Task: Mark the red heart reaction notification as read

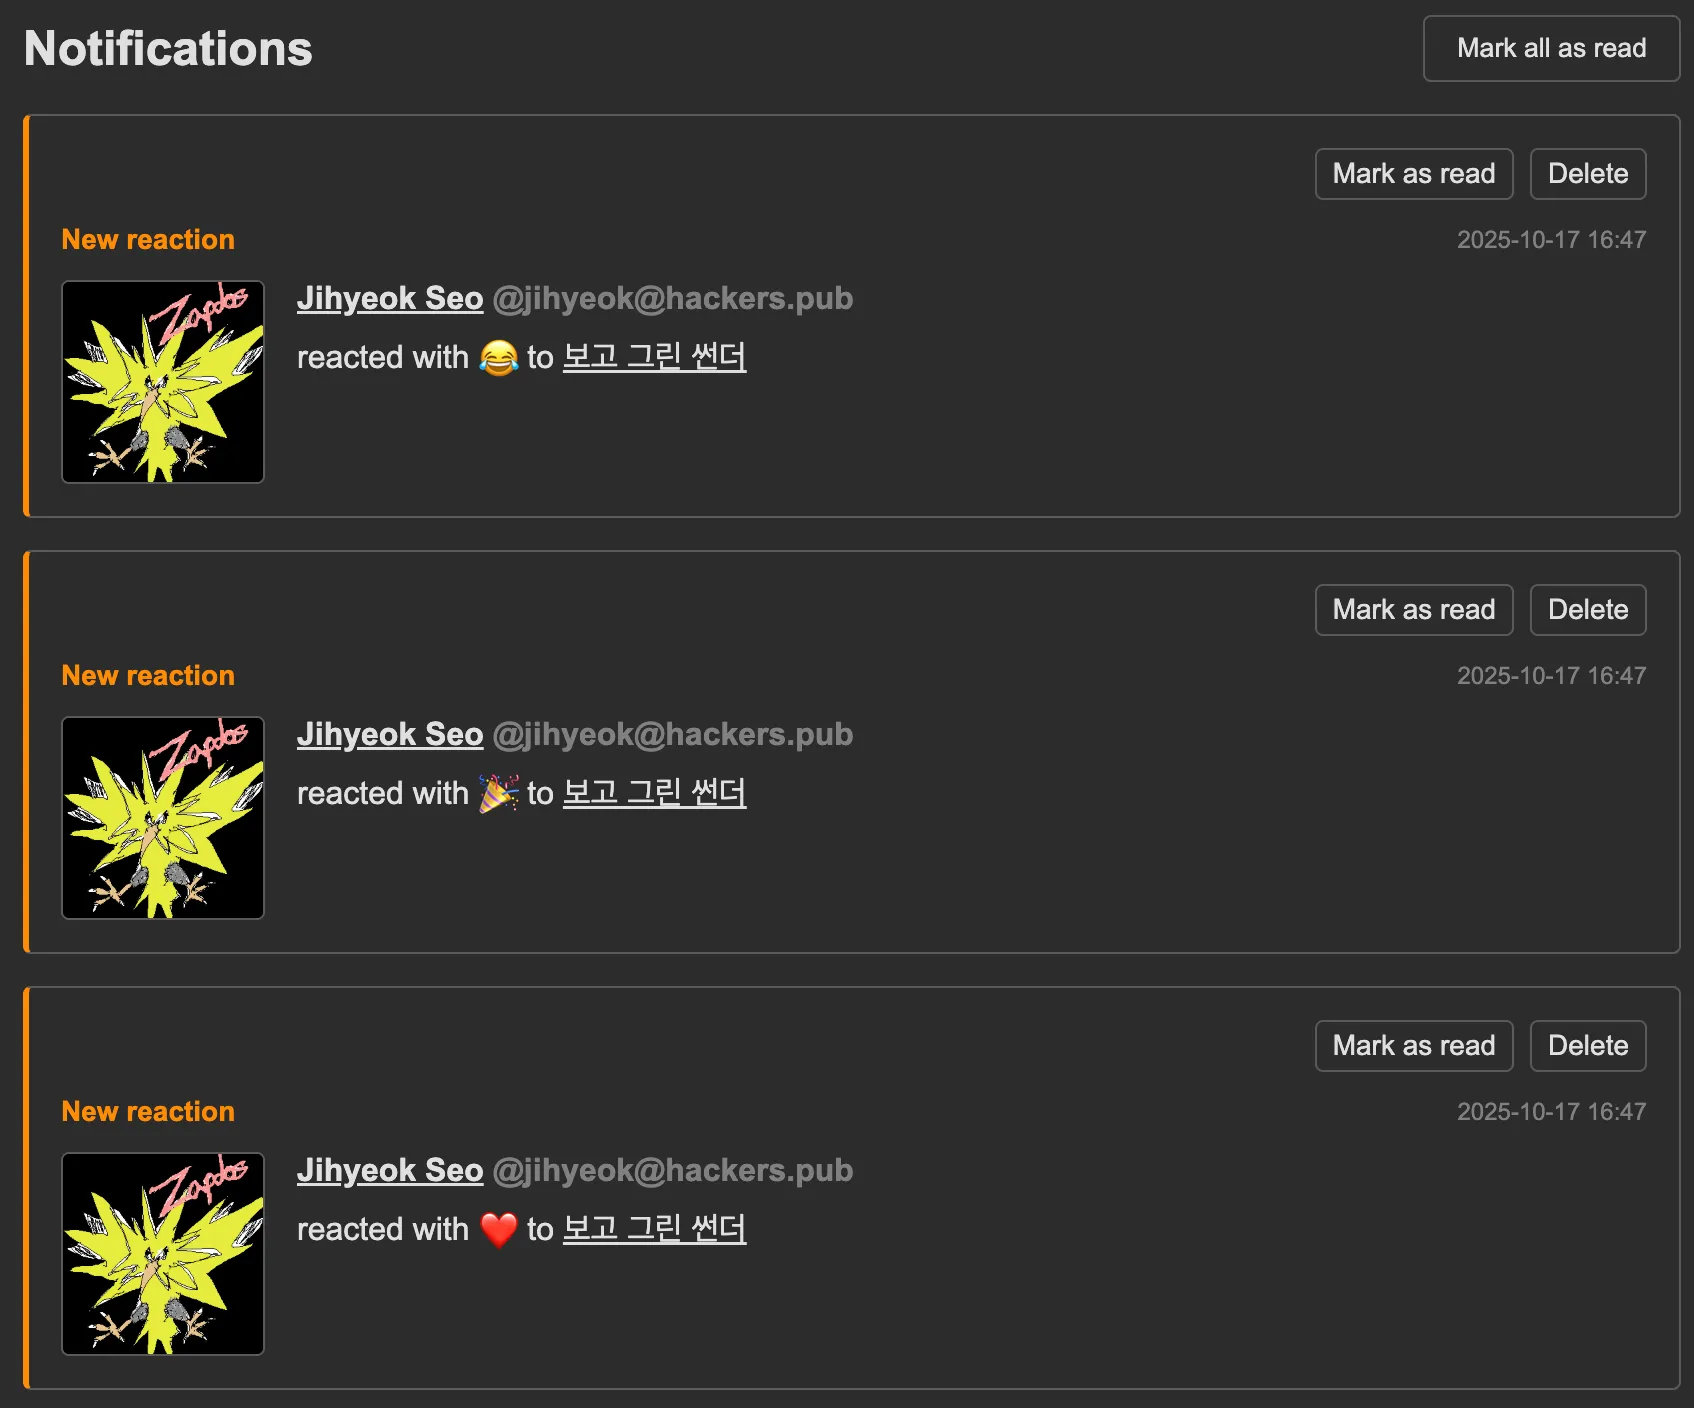Action: coord(1413,1046)
